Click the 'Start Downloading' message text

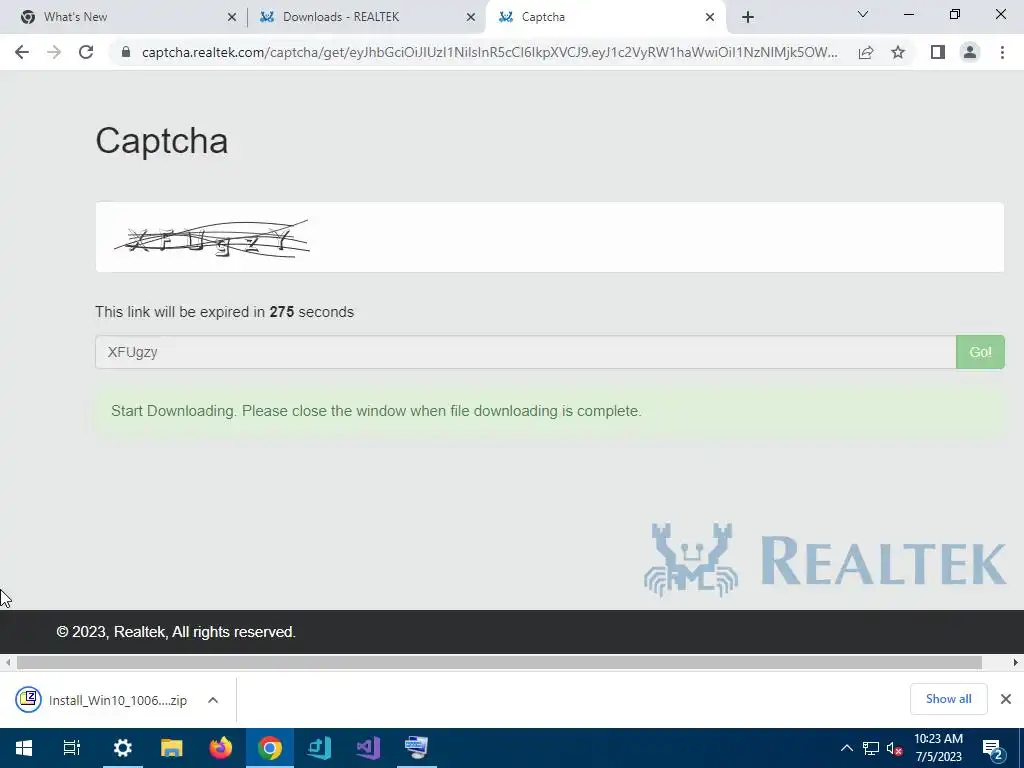click(376, 411)
